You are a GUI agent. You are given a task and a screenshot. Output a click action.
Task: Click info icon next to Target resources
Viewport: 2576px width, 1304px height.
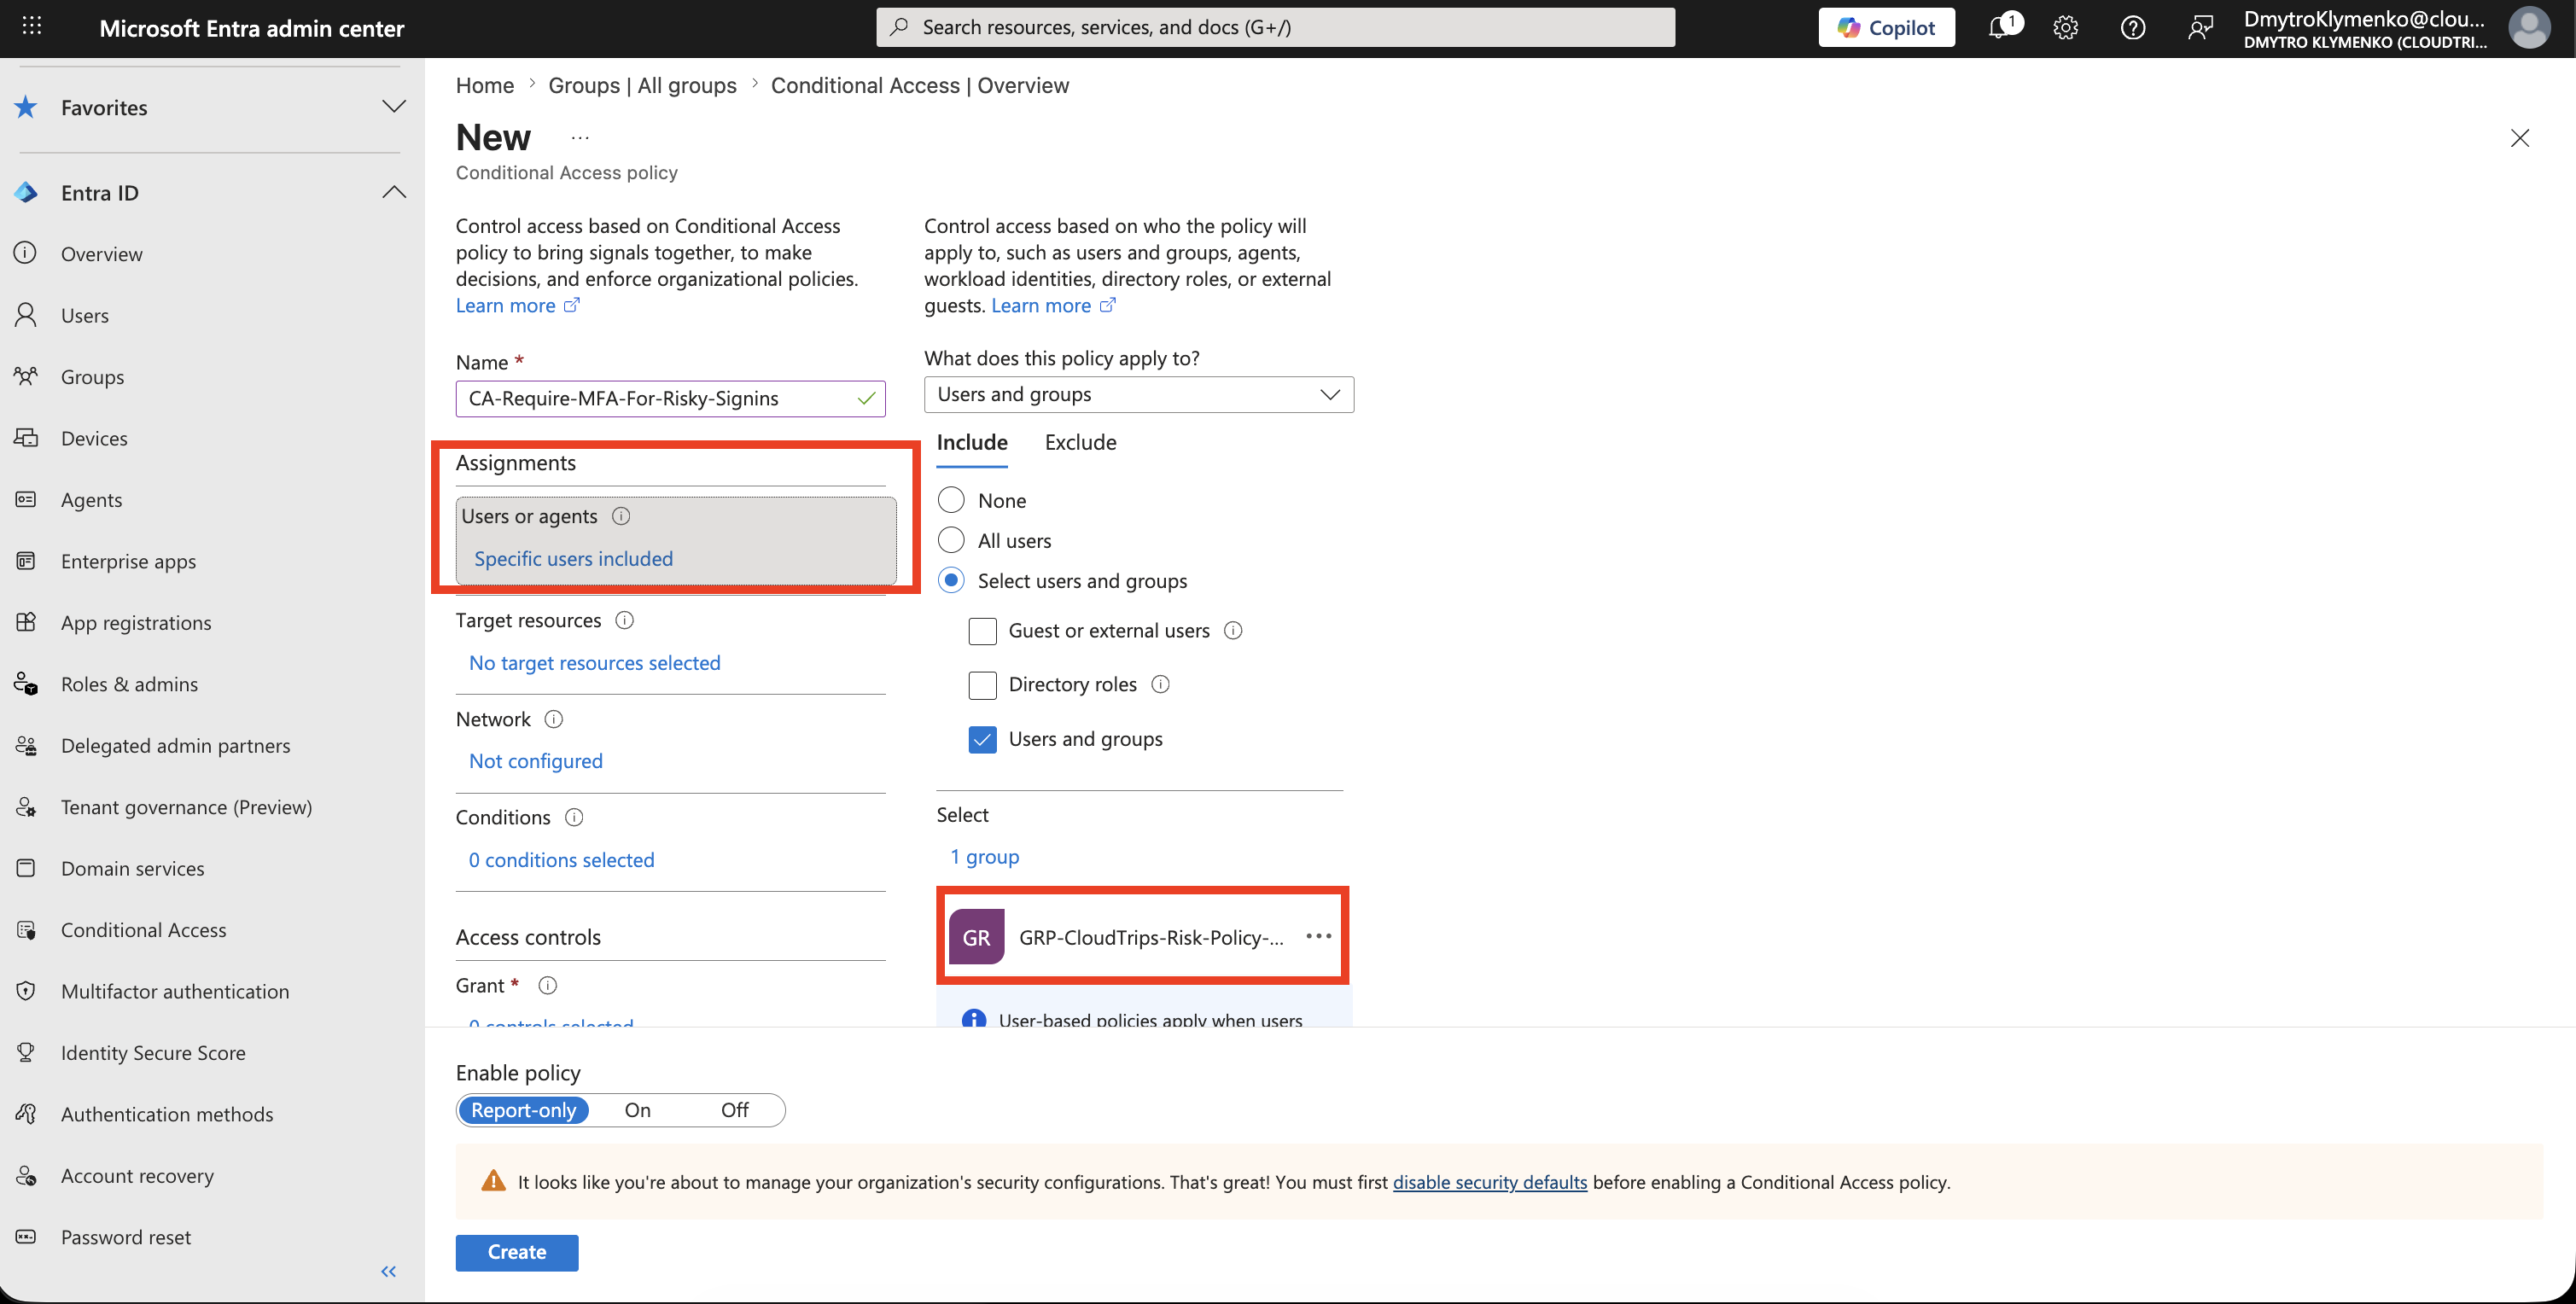tap(625, 620)
